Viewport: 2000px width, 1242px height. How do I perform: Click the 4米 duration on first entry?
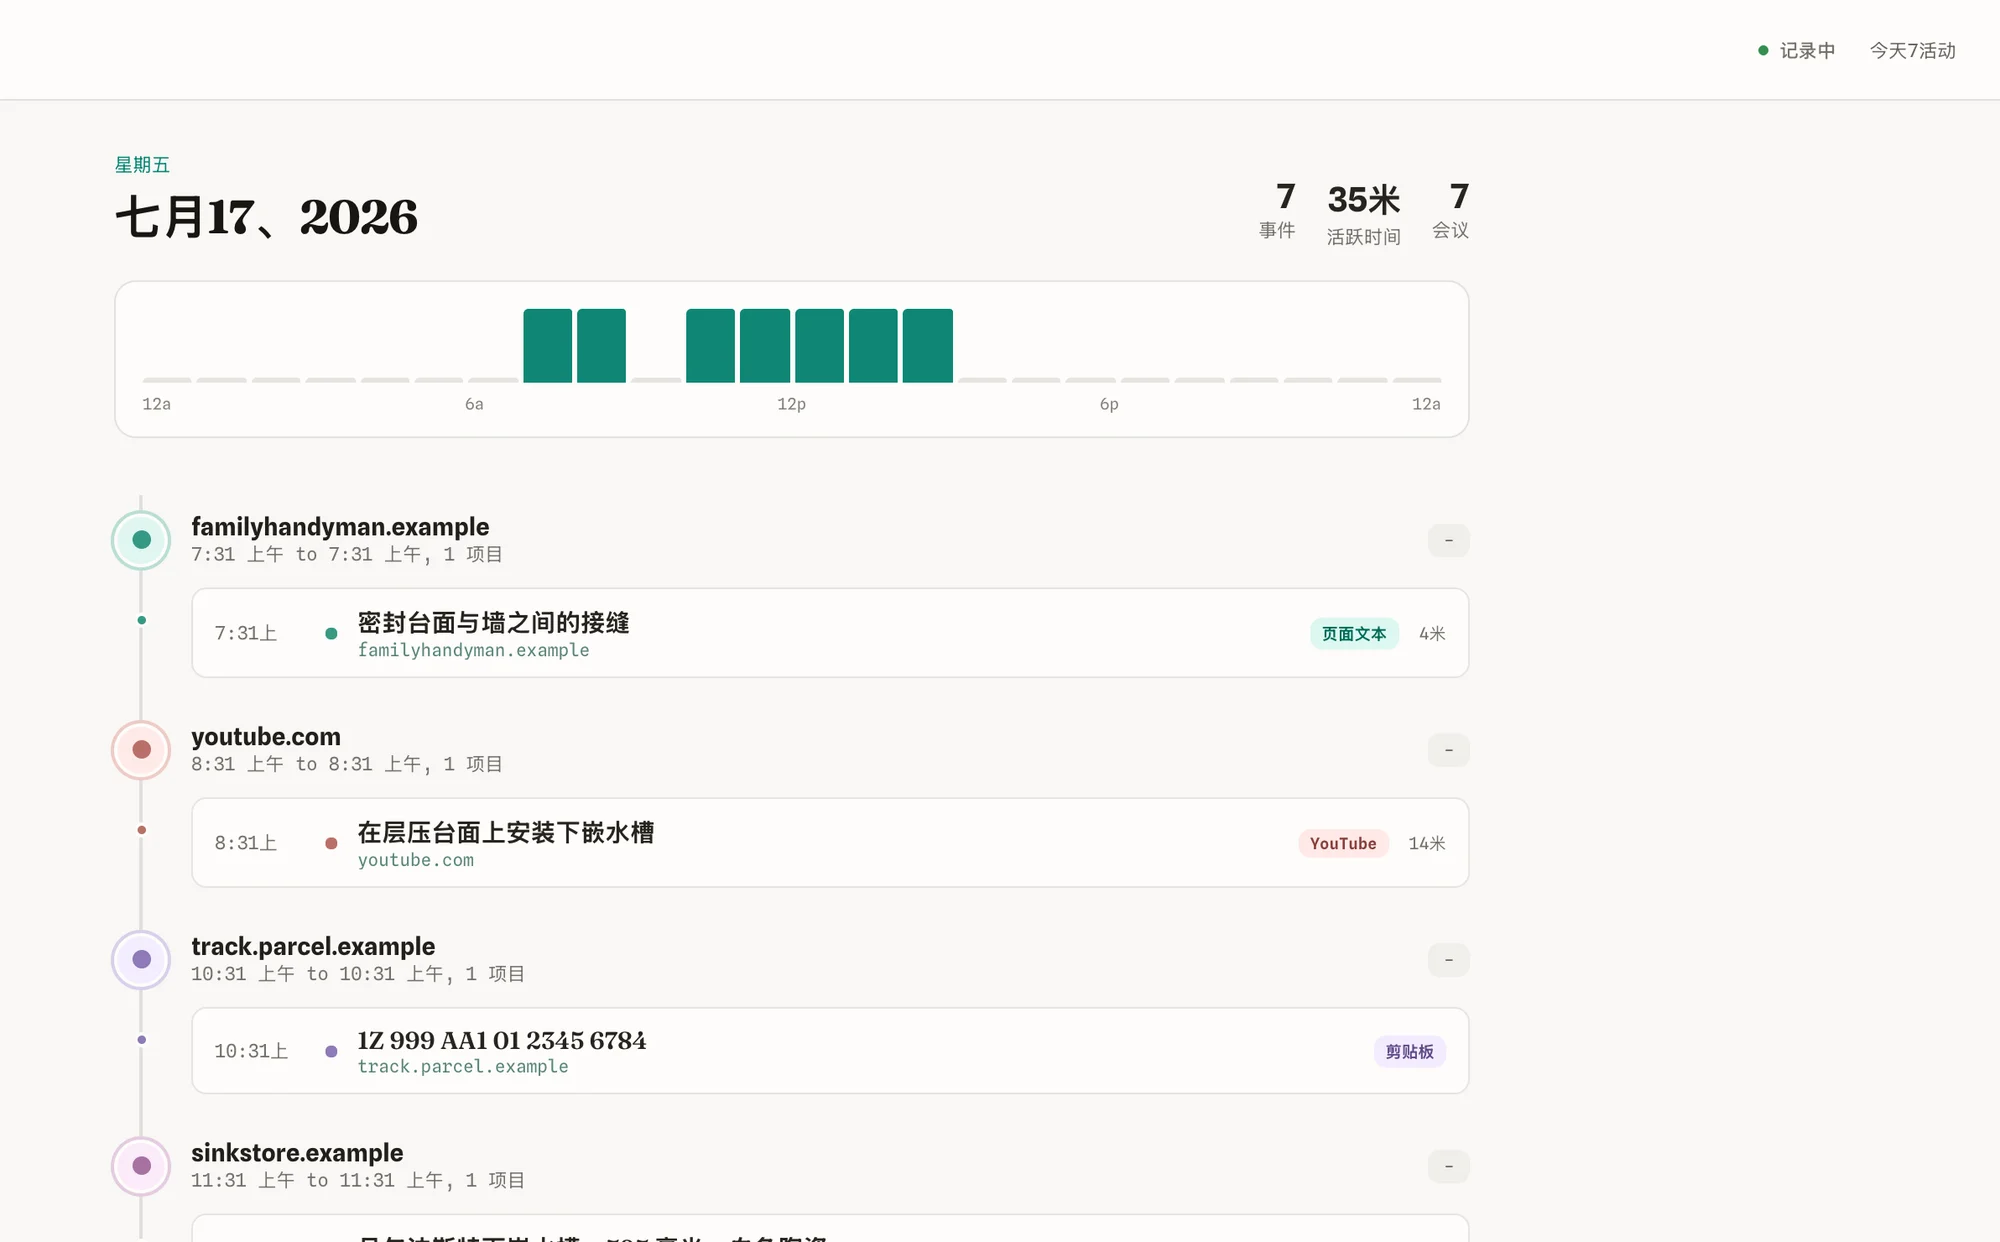1432,634
